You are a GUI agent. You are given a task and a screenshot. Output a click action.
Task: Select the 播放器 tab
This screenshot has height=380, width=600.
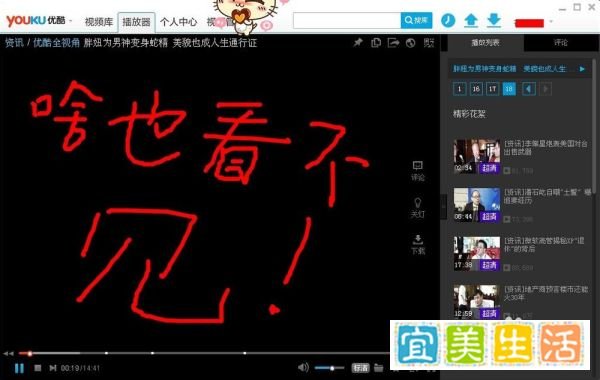[x=136, y=22]
